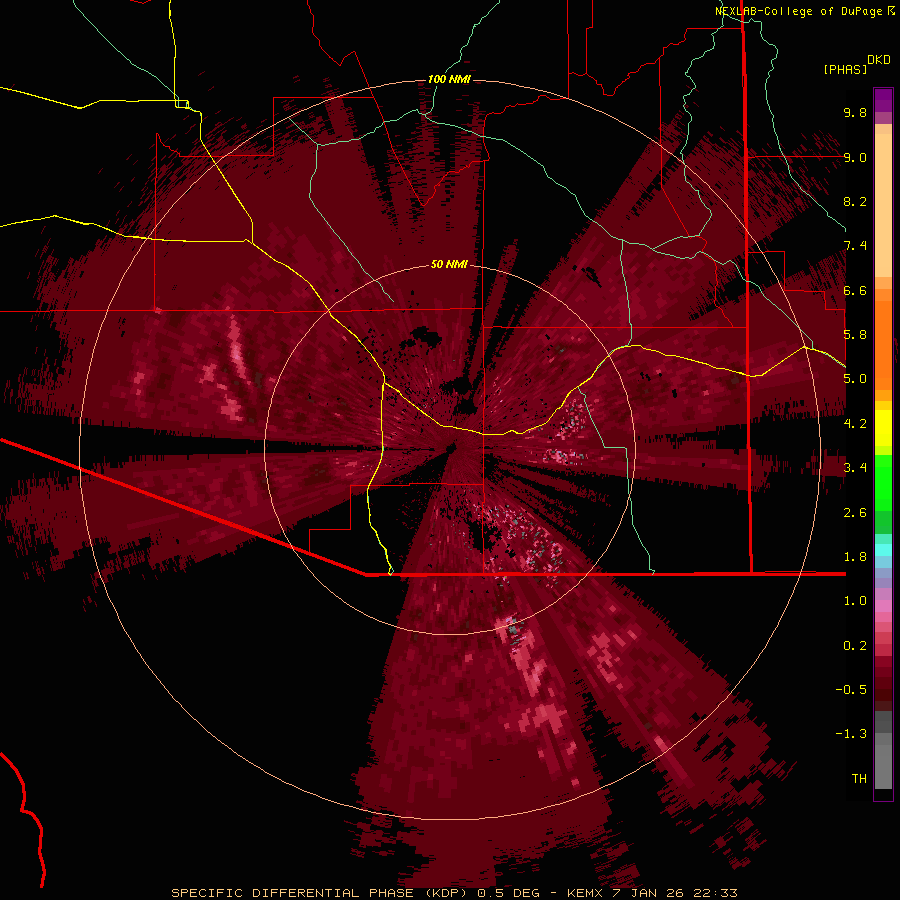Screen dimensions: 900x900
Task: Click the 6.6 legend value
Action: (855, 290)
